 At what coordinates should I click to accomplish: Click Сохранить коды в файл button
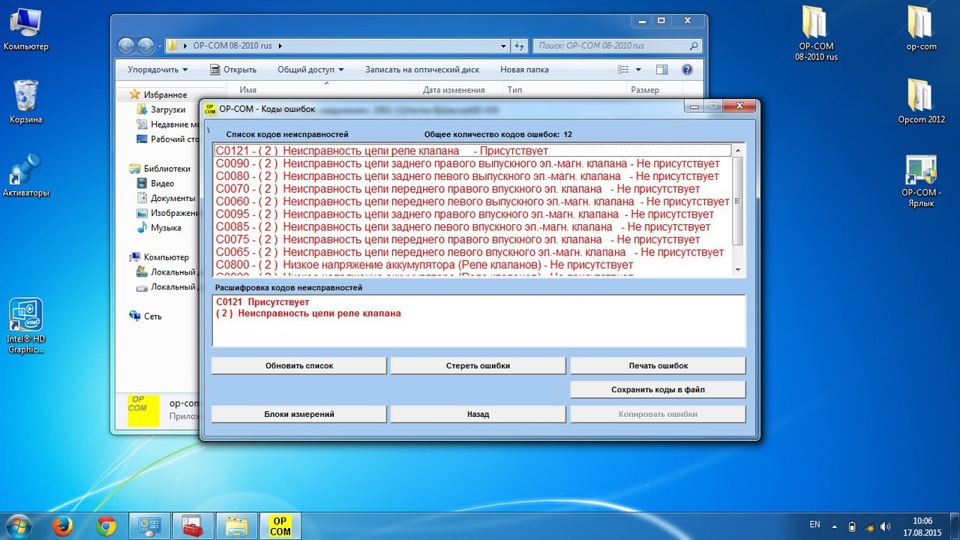click(x=658, y=389)
